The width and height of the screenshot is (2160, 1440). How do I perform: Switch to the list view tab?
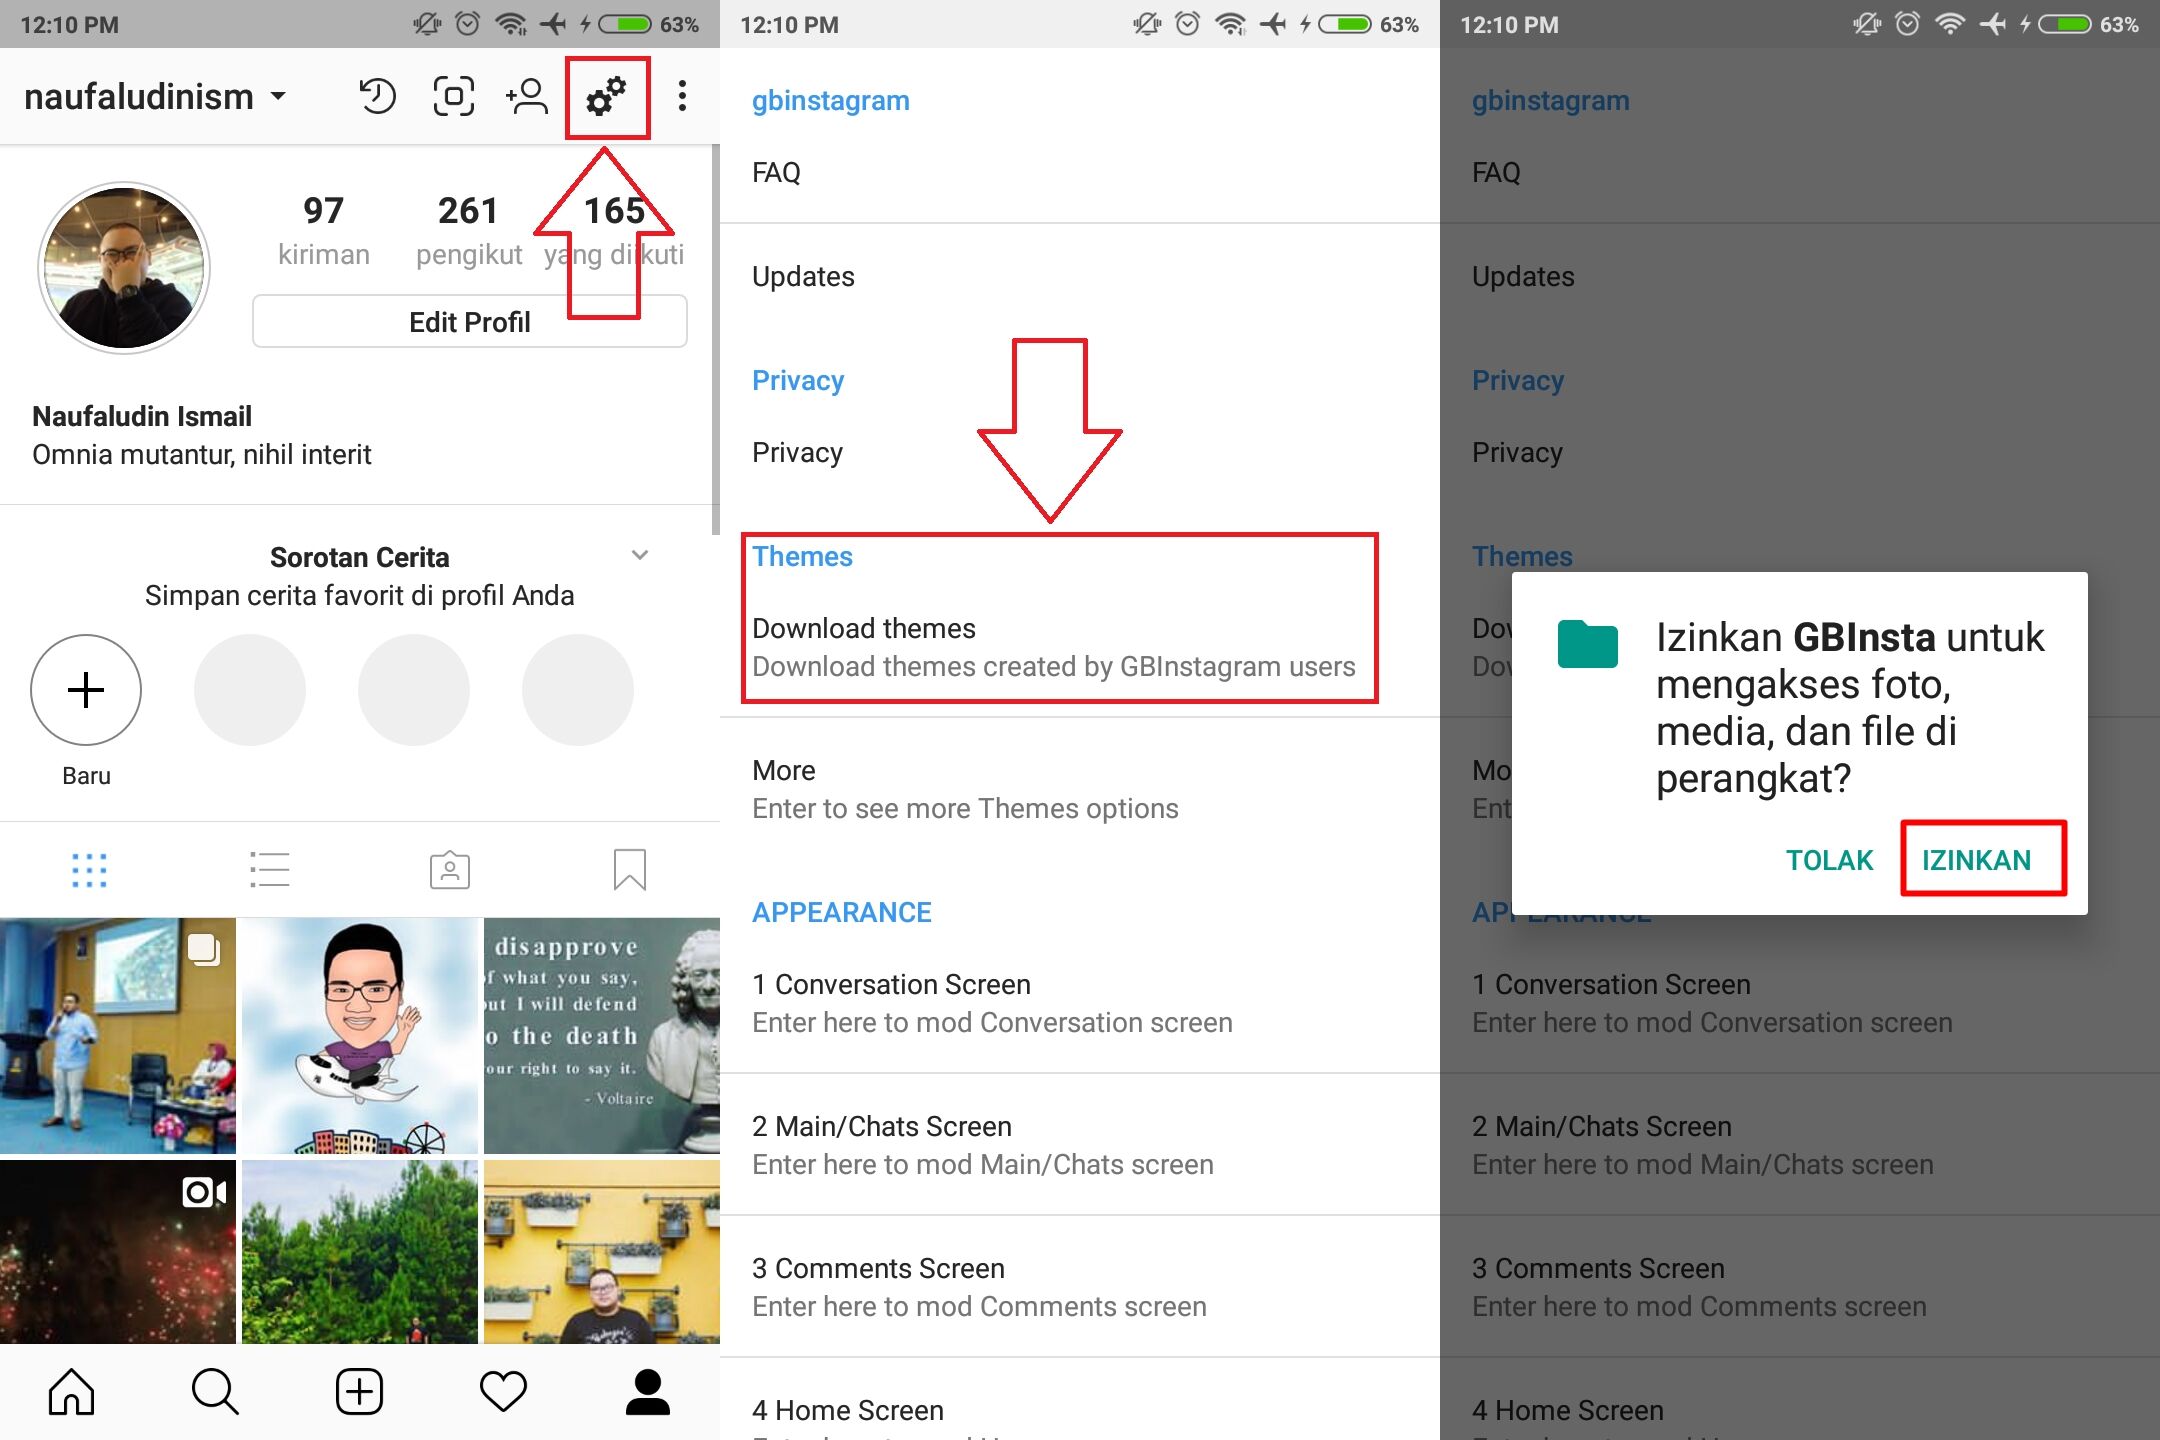tap(270, 870)
